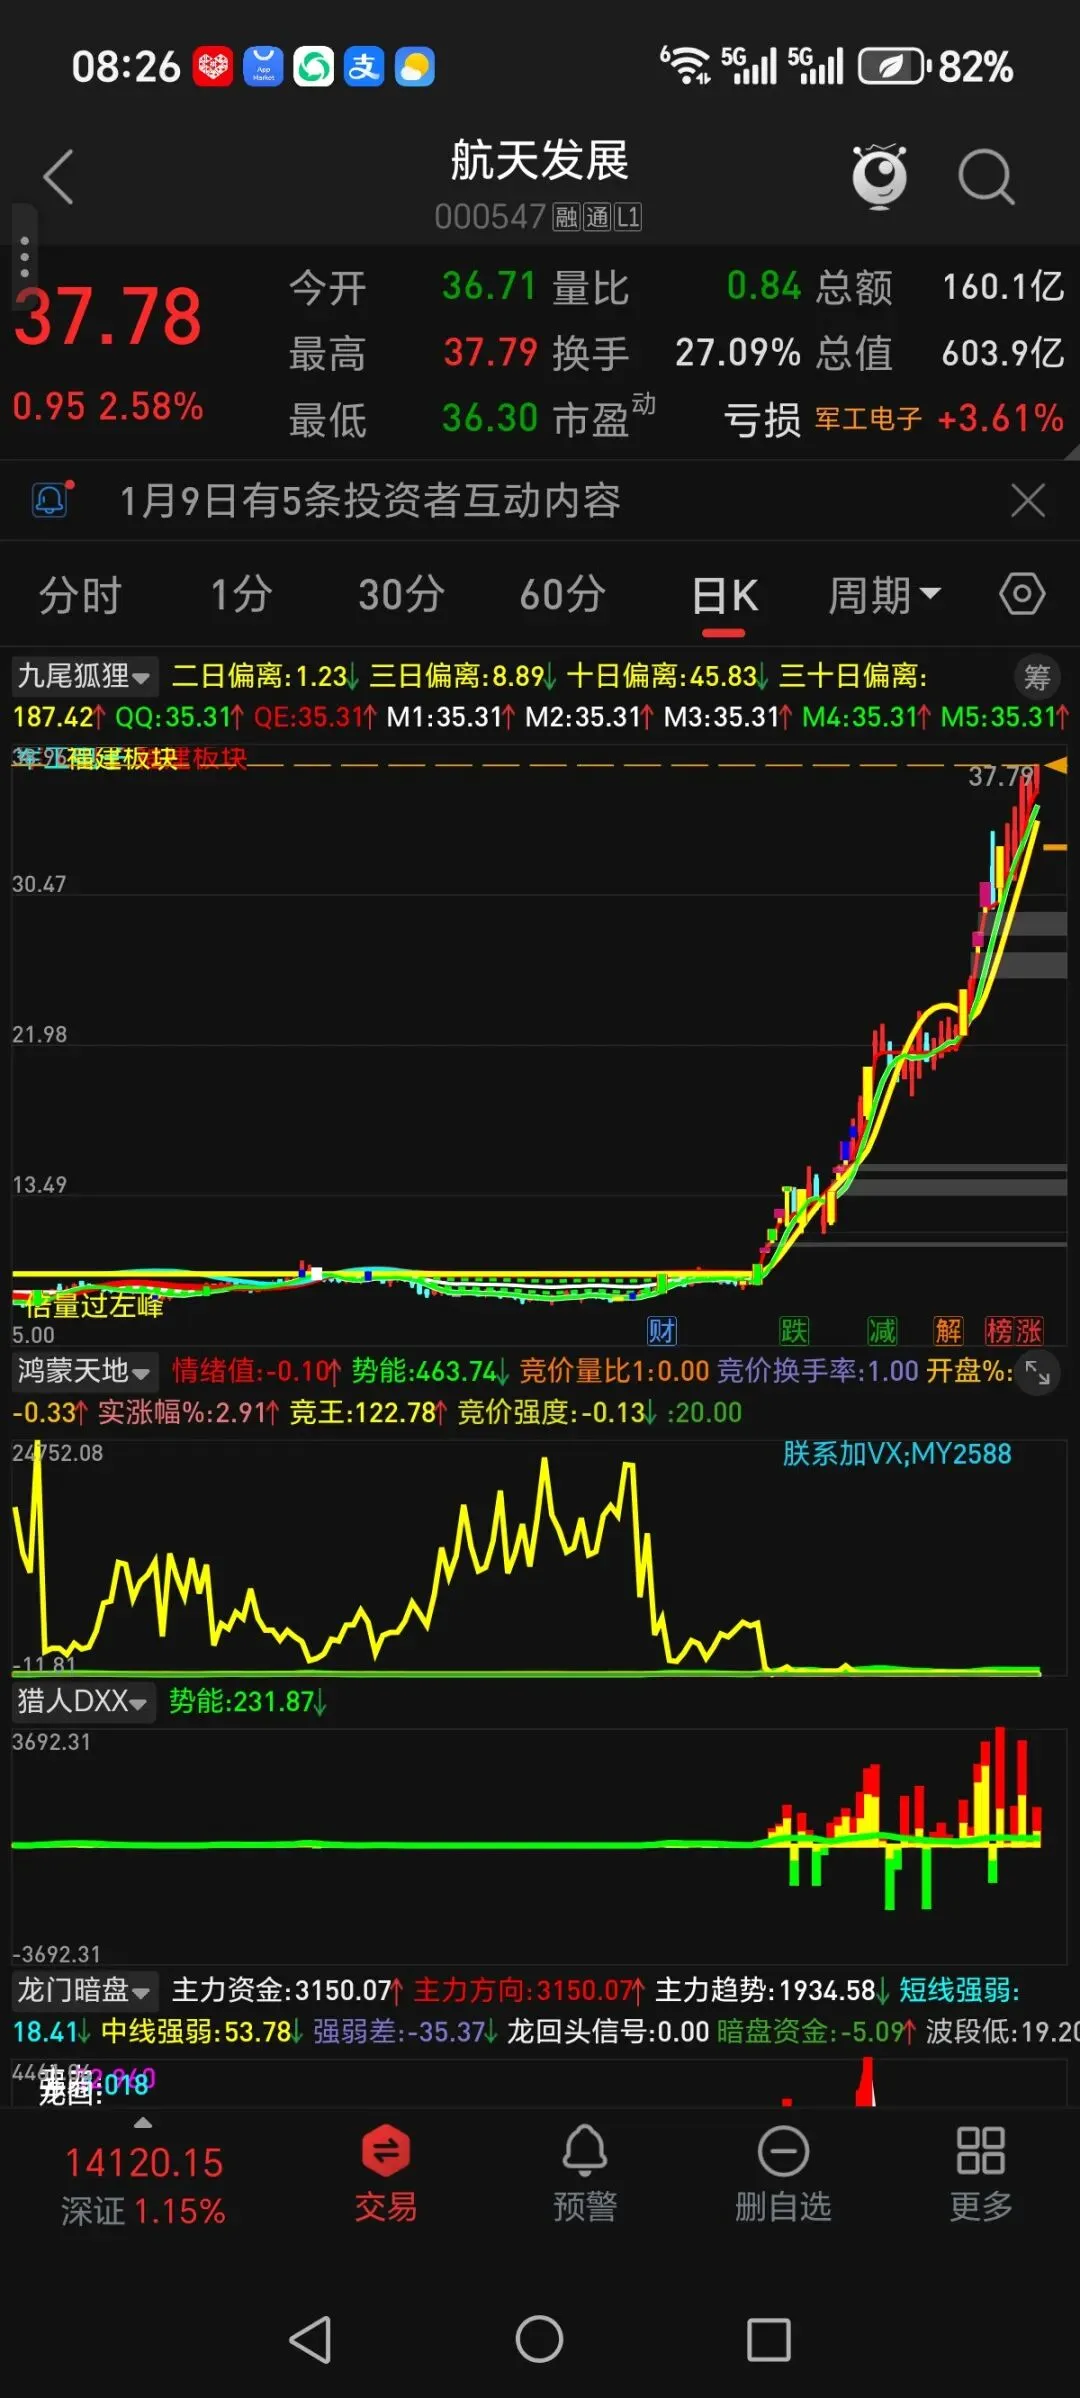
Task: Tap the stock name 航天发展
Action: pyautogui.click(x=540, y=160)
